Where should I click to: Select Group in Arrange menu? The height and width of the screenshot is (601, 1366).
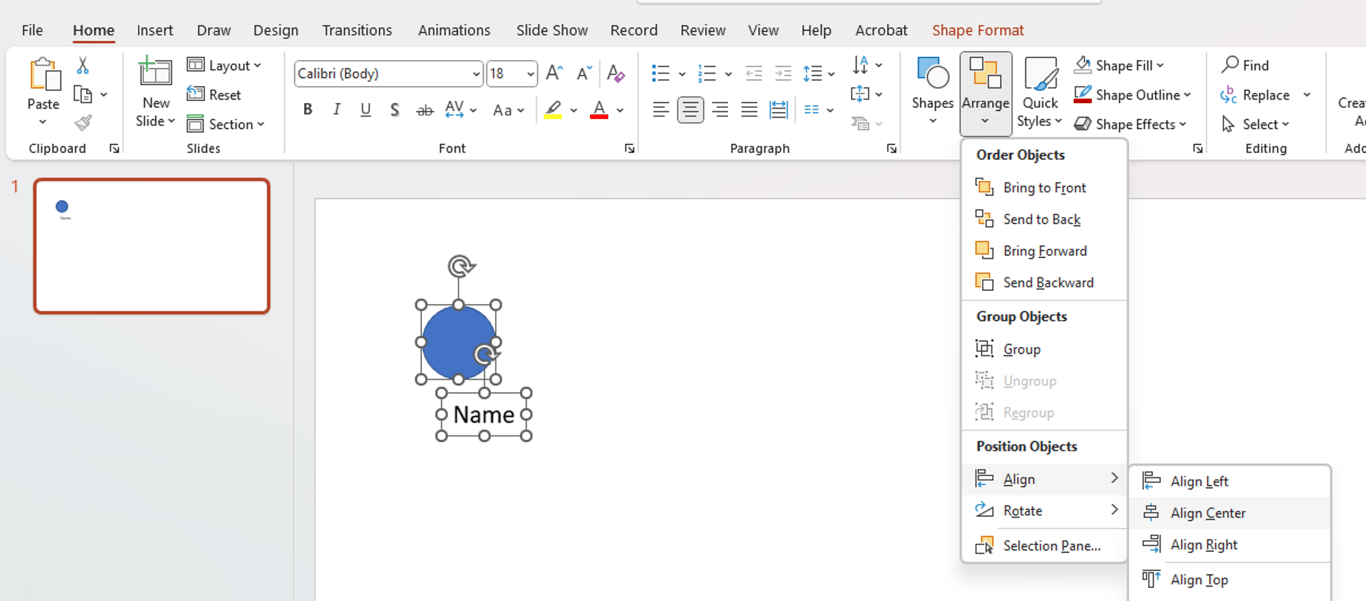click(x=1044, y=349)
